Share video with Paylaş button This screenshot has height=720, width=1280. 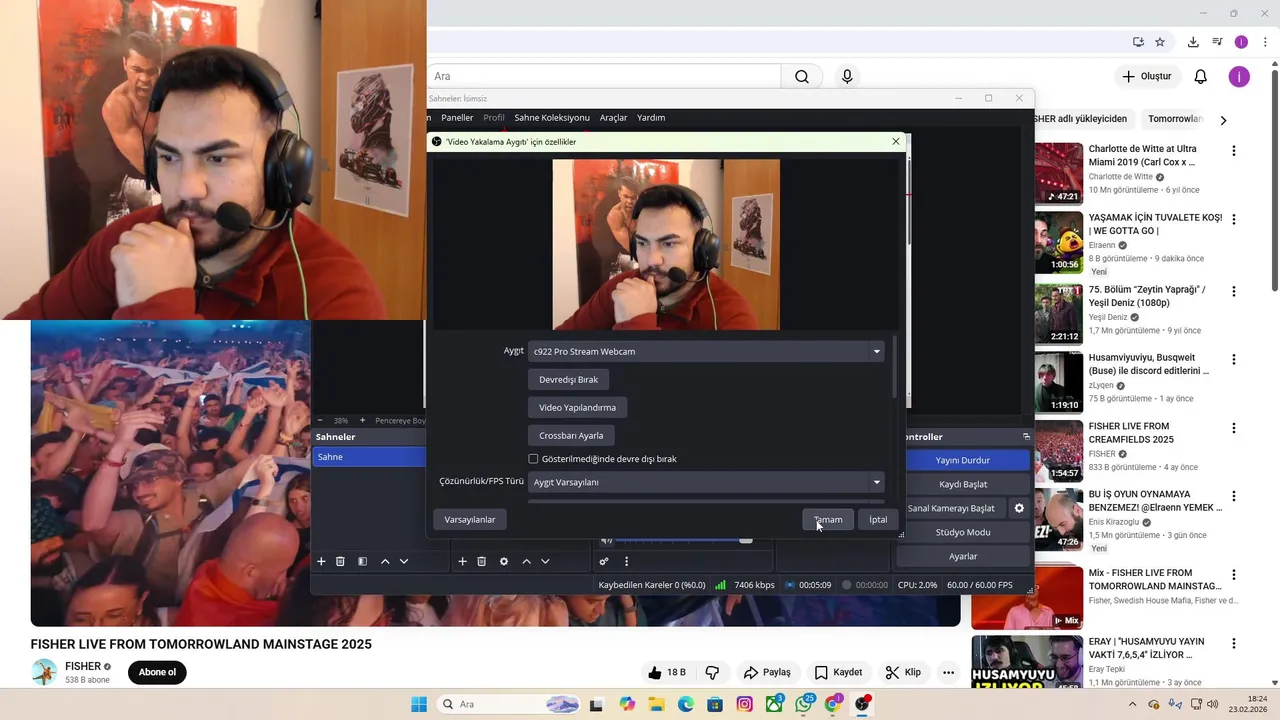pos(767,672)
